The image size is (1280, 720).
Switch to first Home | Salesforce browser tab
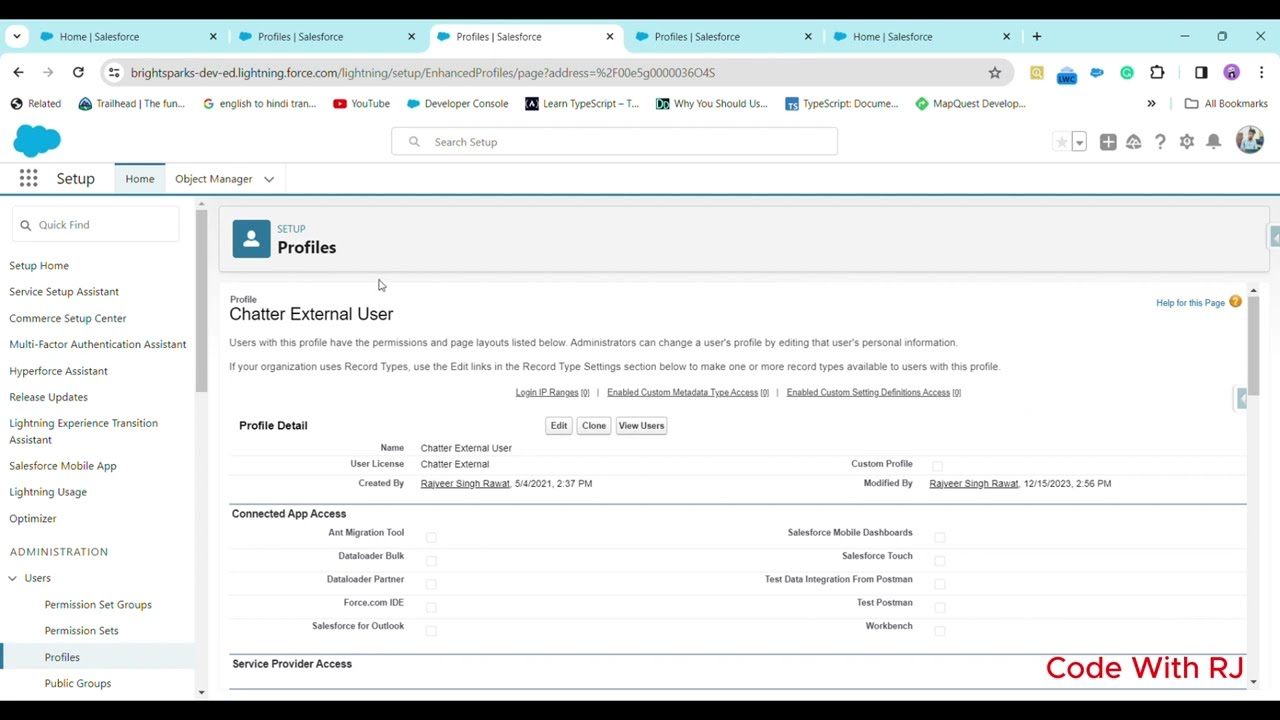pos(128,36)
